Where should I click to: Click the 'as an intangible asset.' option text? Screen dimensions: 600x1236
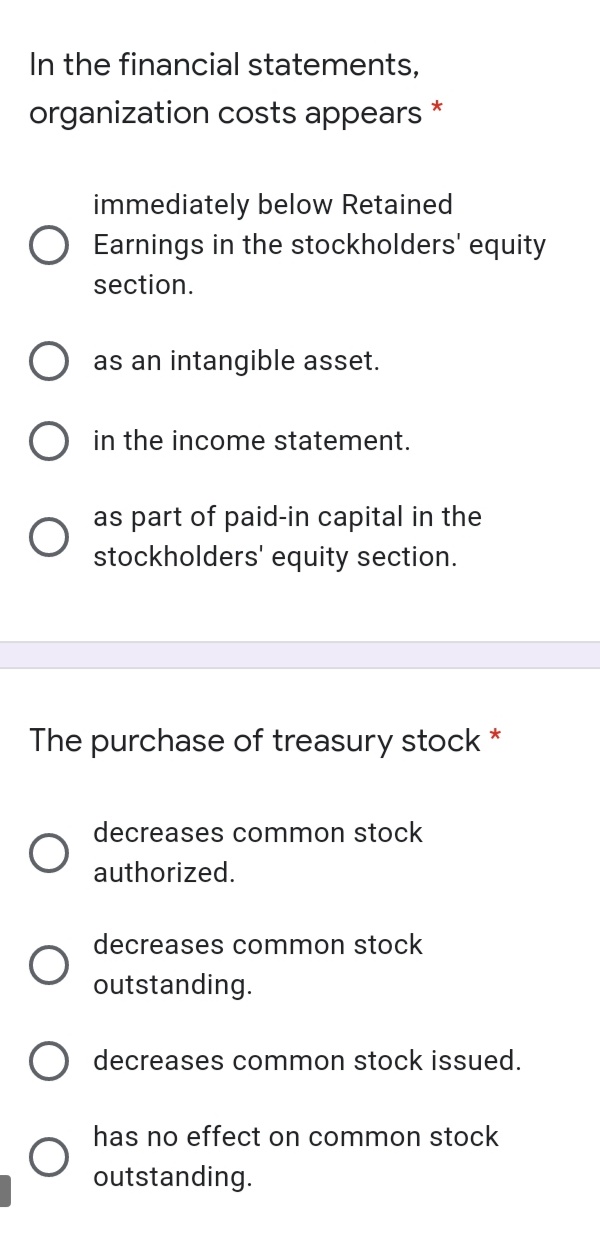236,361
